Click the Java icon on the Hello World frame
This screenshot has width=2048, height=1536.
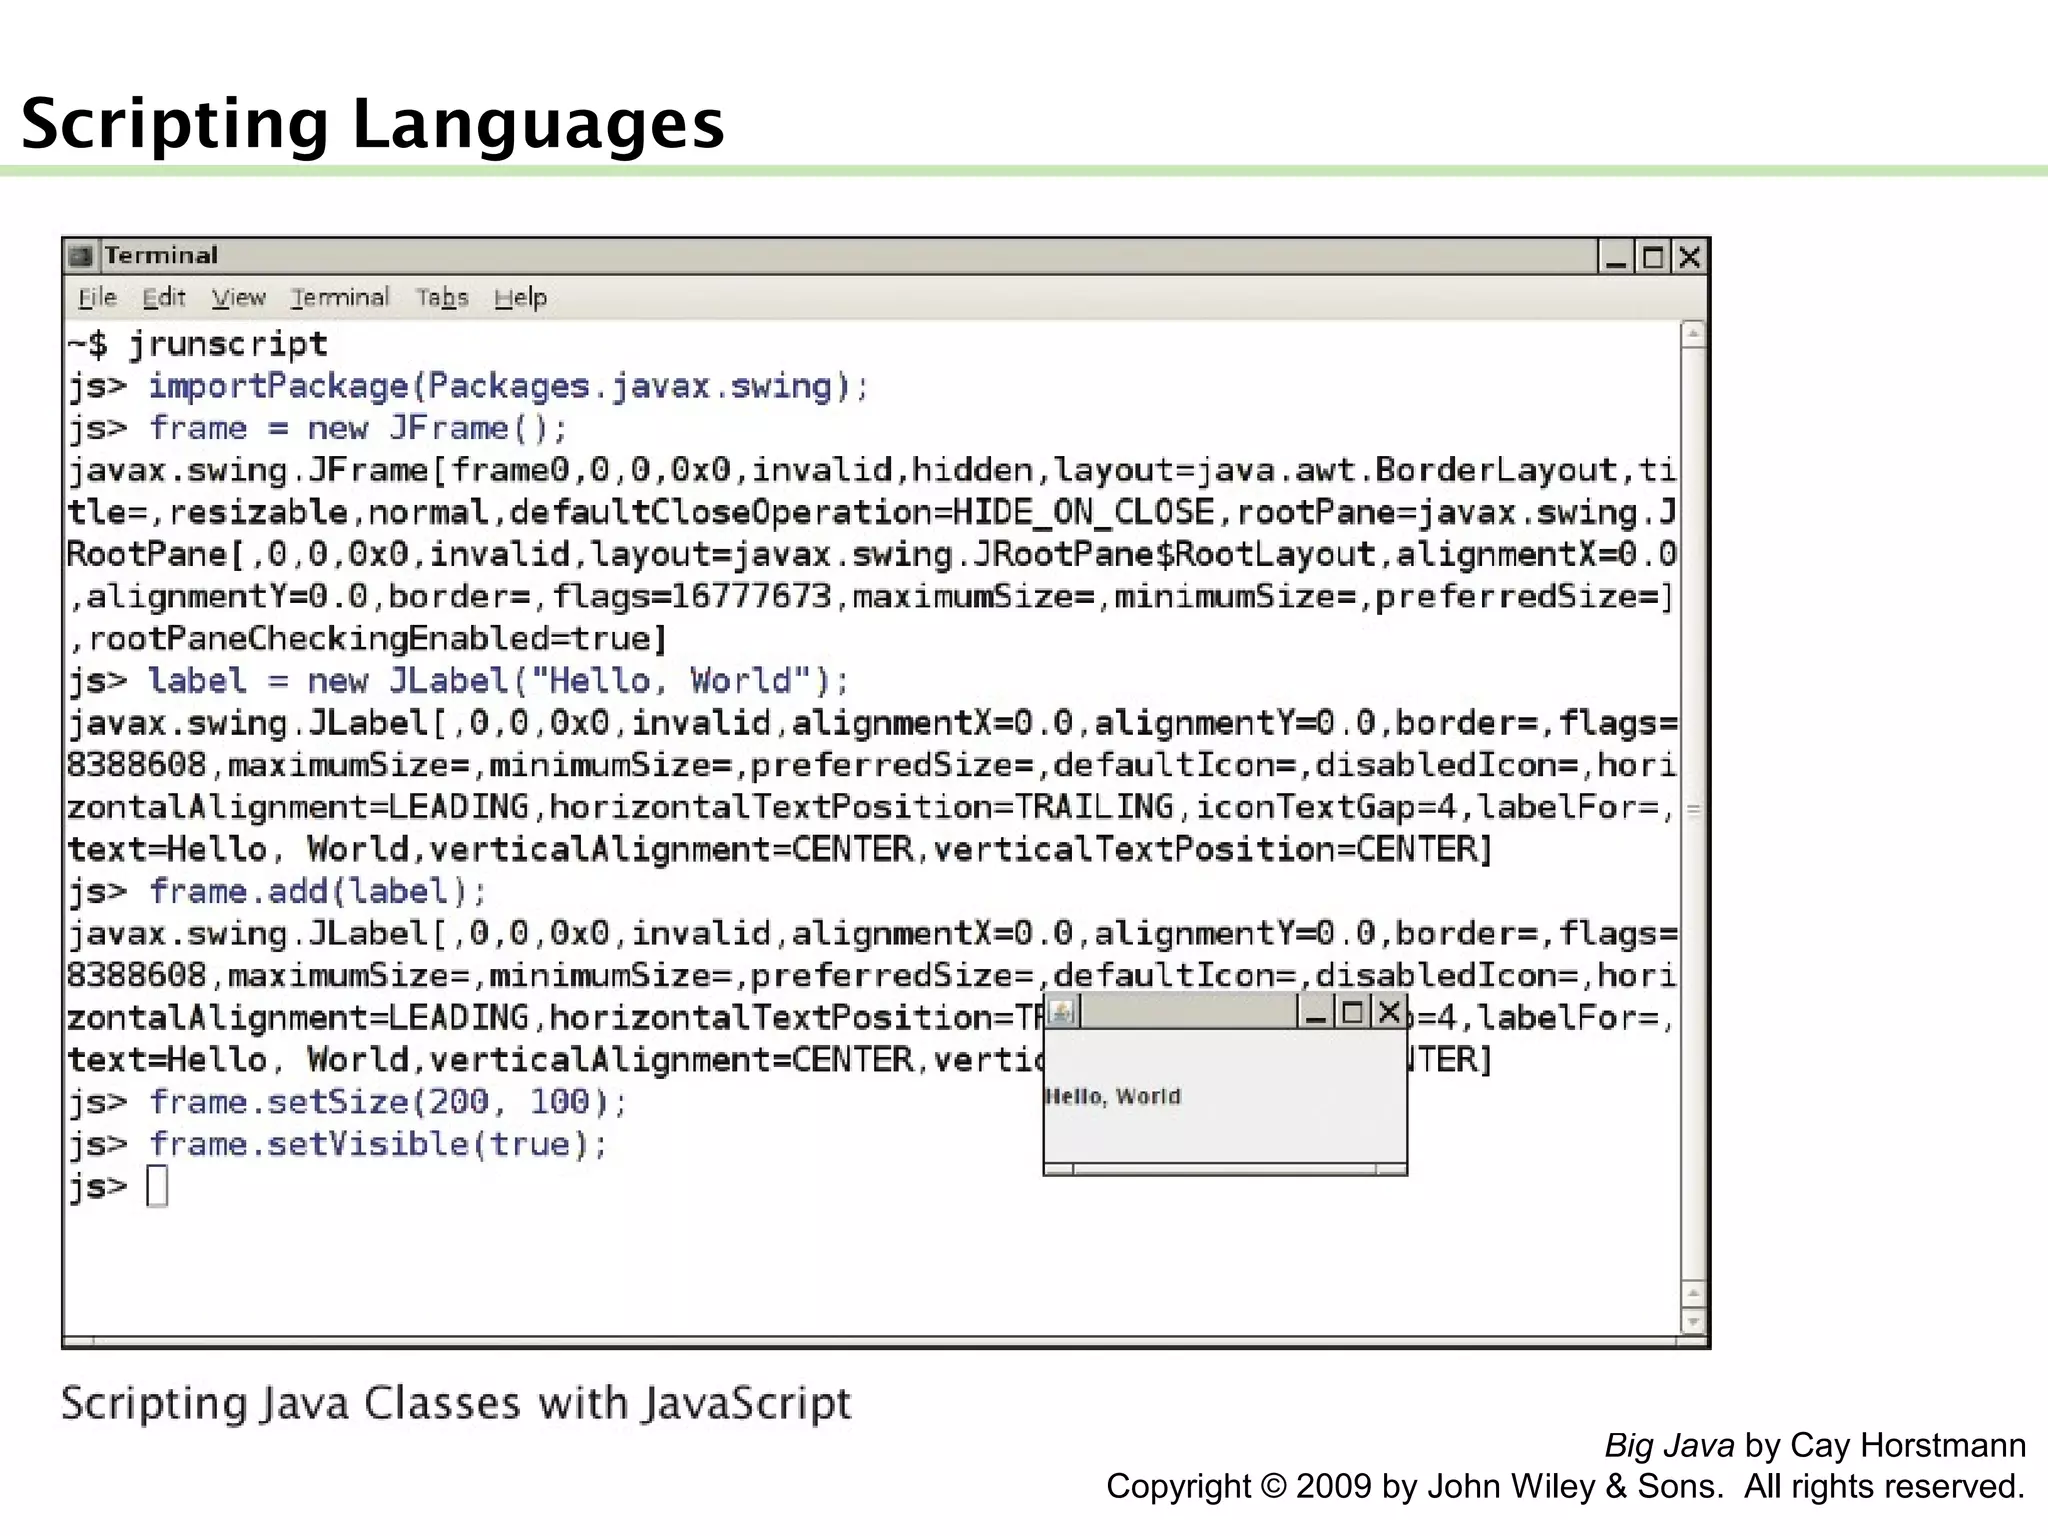[x=1062, y=1013]
